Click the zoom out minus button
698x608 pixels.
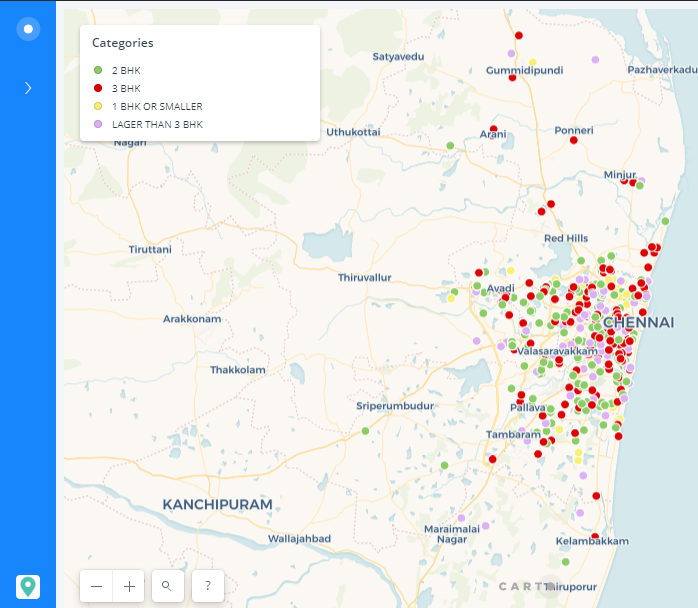pos(96,587)
